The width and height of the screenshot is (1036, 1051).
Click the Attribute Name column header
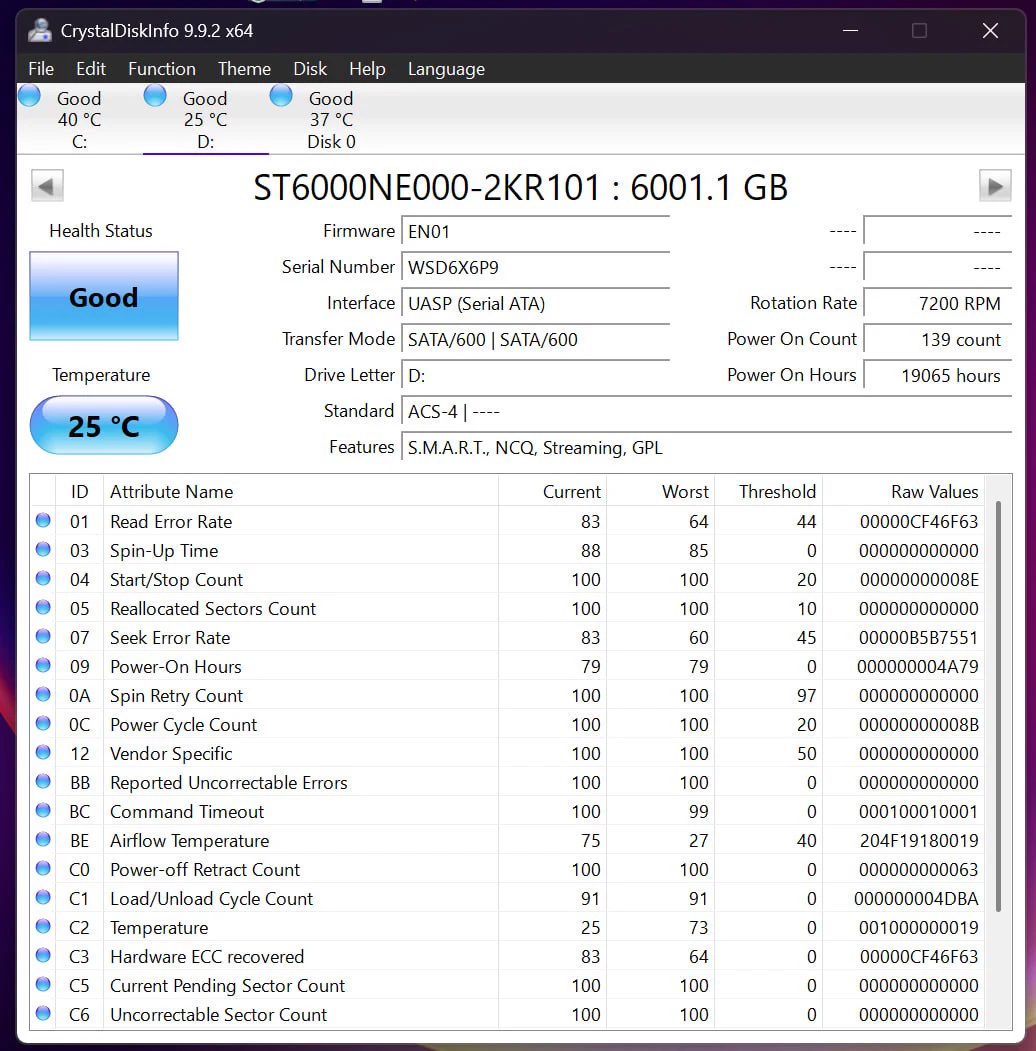(x=301, y=491)
